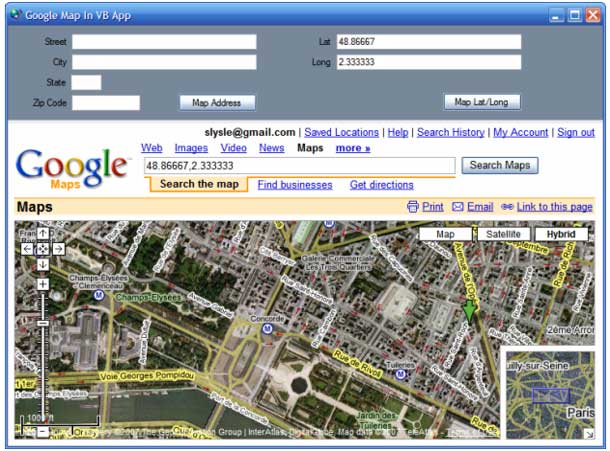This screenshot has width=610, height=451.
Task: Open the News link
Action: [272, 148]
